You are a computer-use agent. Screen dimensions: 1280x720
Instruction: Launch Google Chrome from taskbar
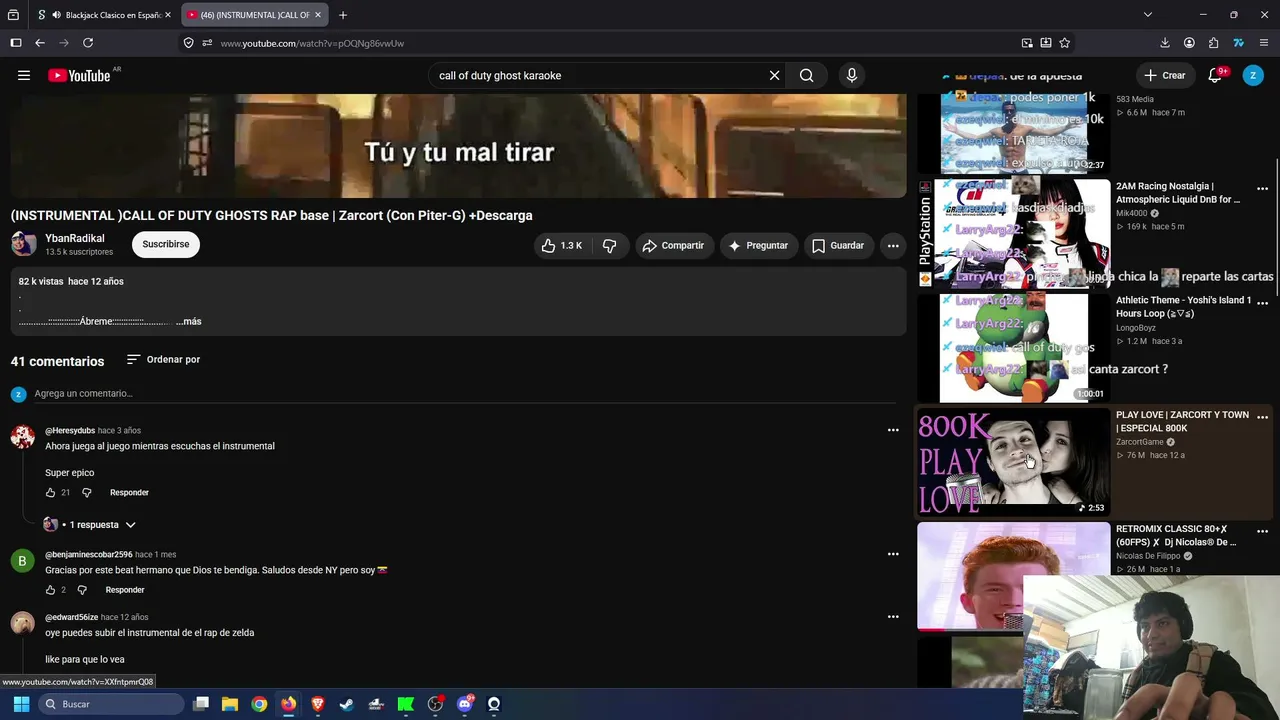(259, 704)
